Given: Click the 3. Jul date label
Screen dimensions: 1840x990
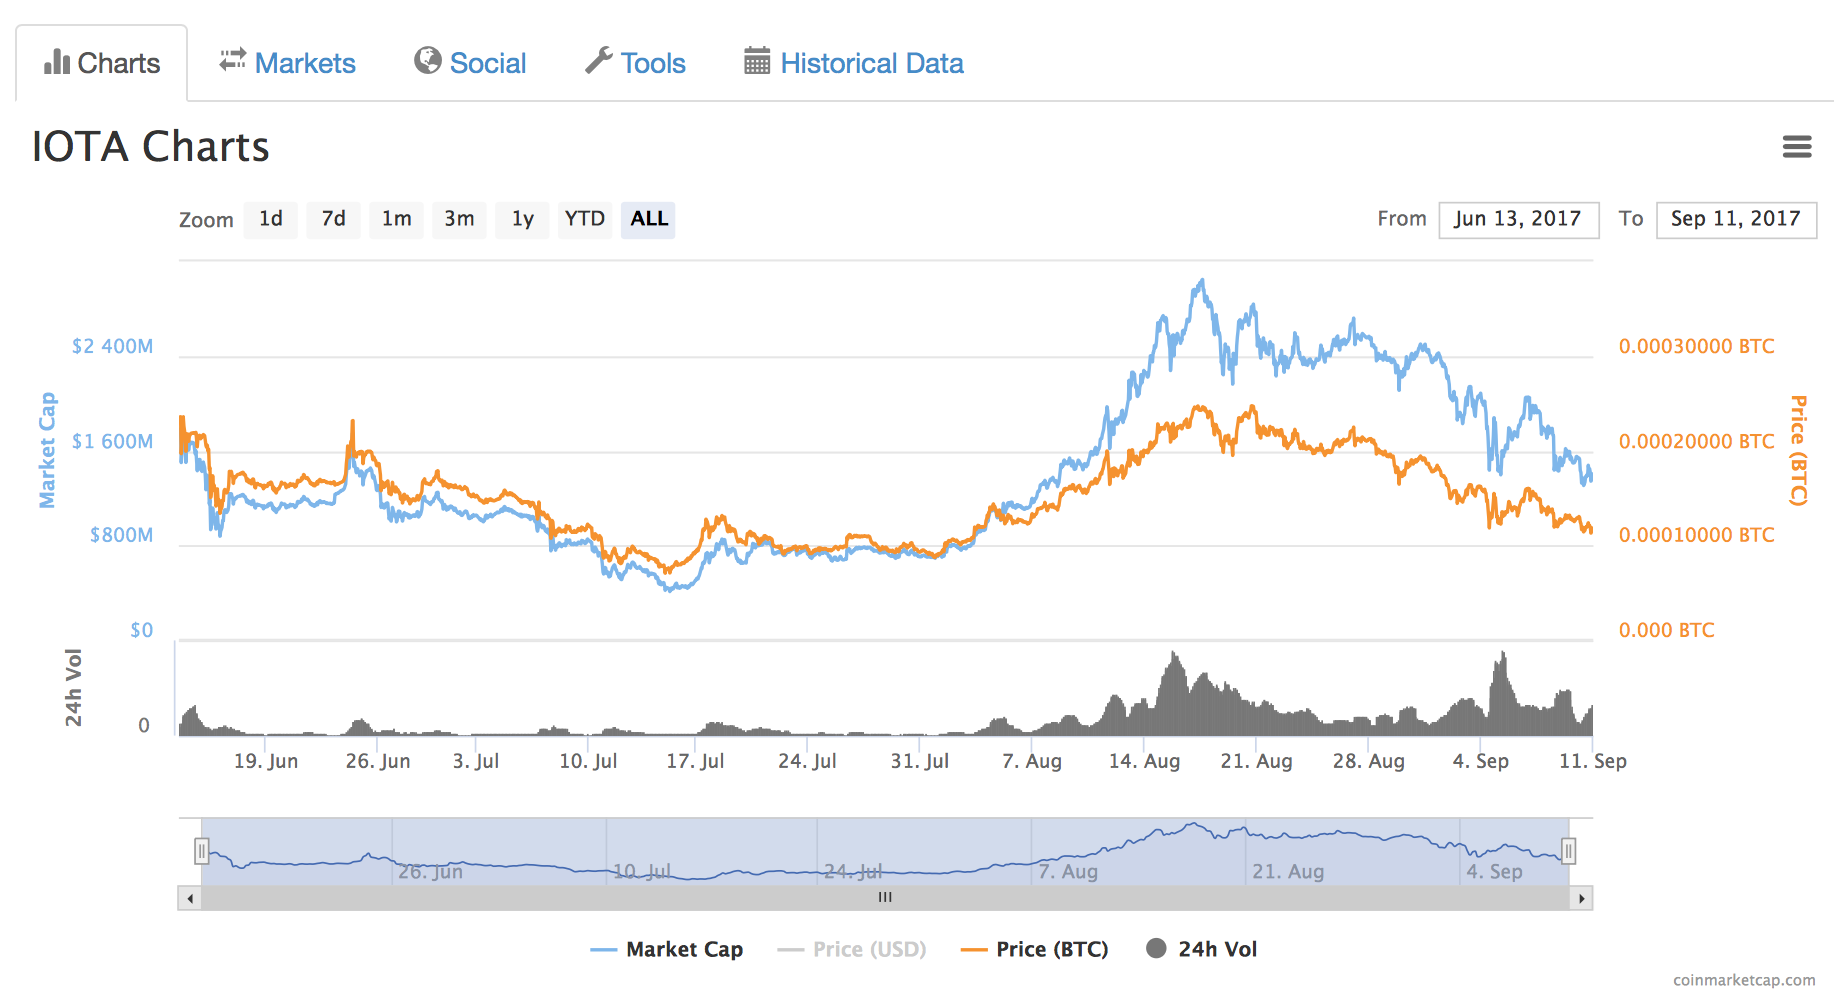Looking at the screenshot, I should tap(476, 761).
